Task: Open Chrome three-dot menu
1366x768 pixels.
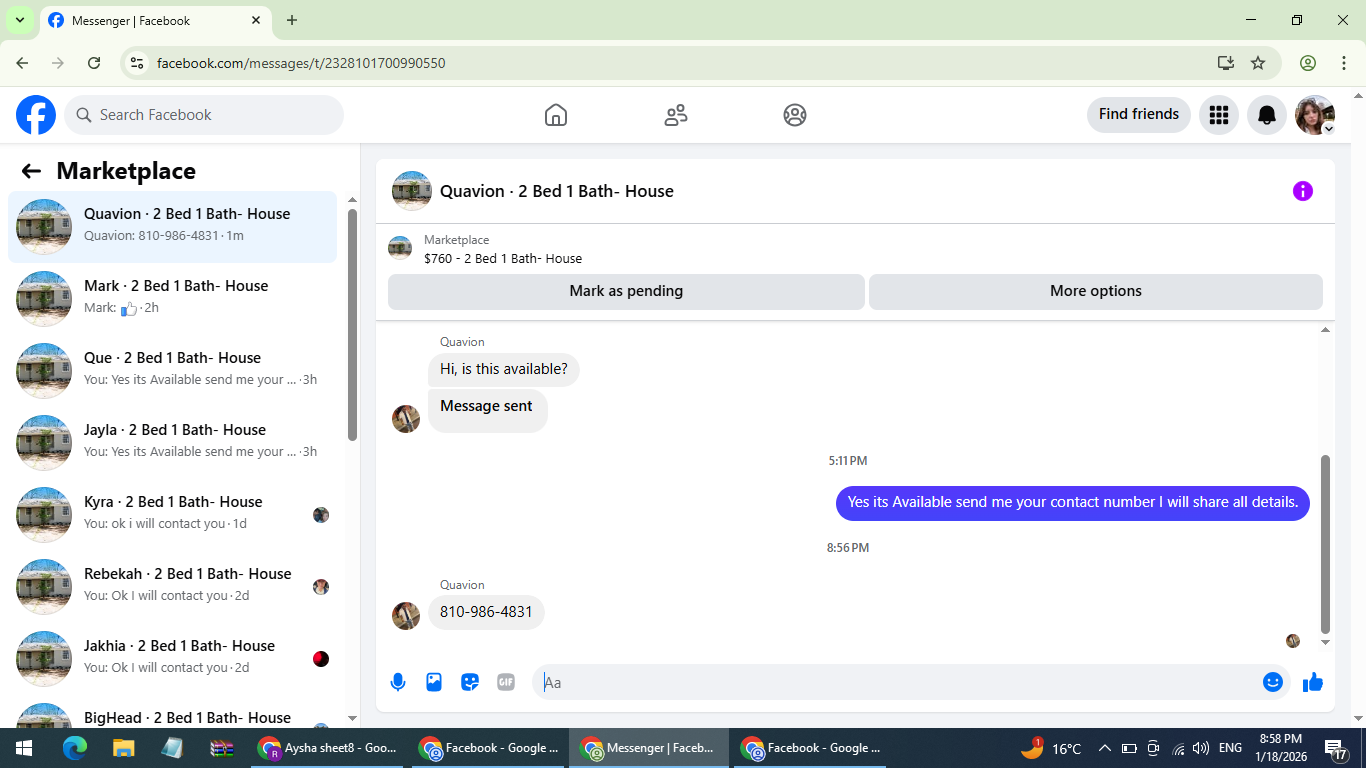Action: (1344, 63)
